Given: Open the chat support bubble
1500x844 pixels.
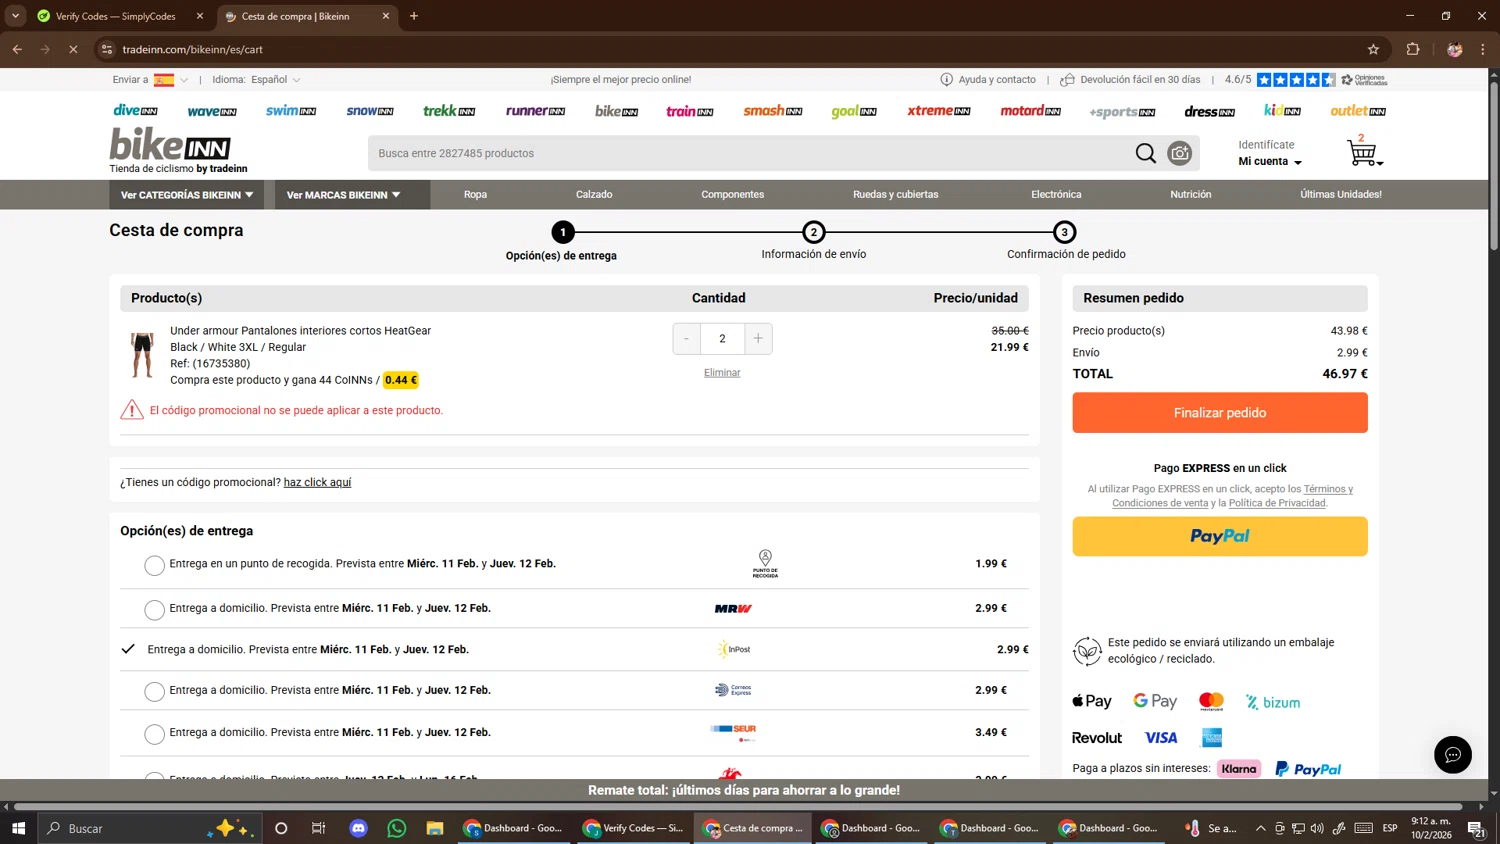Looking at the screenshot, I should [1452, 754].
